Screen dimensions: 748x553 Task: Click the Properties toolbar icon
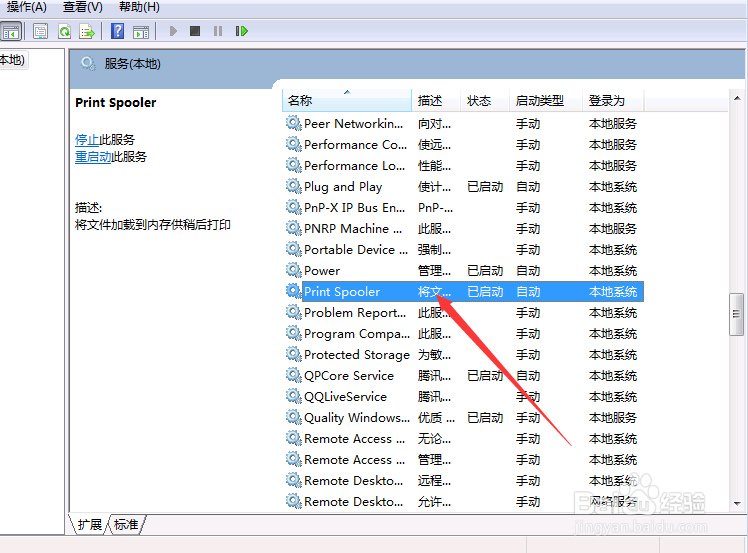(41, 31)
